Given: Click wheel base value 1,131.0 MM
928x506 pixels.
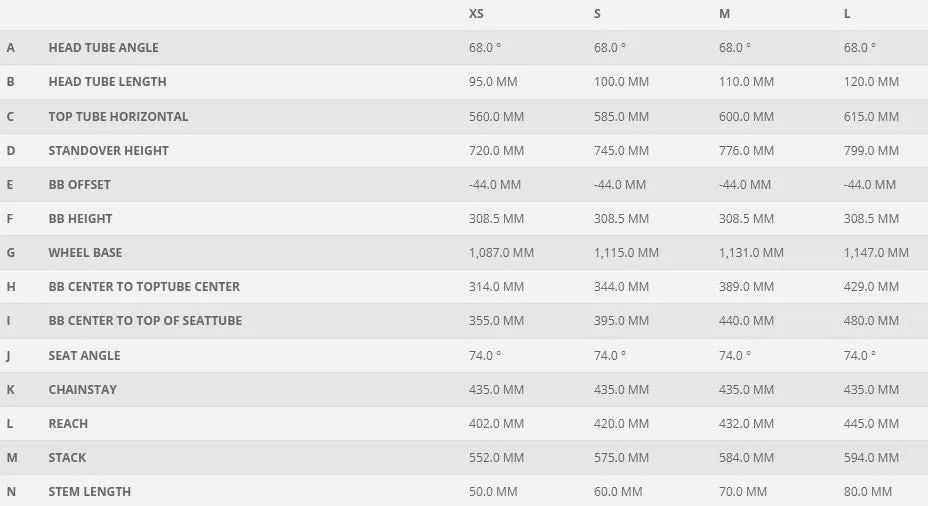Looking at the screenshot, I should (751, 253).
